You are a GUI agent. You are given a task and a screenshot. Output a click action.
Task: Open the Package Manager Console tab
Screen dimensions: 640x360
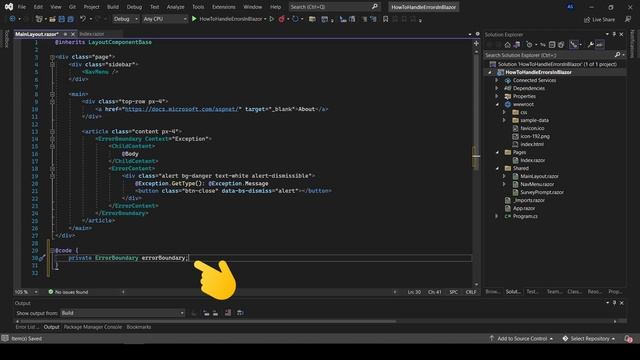point(93,327)
